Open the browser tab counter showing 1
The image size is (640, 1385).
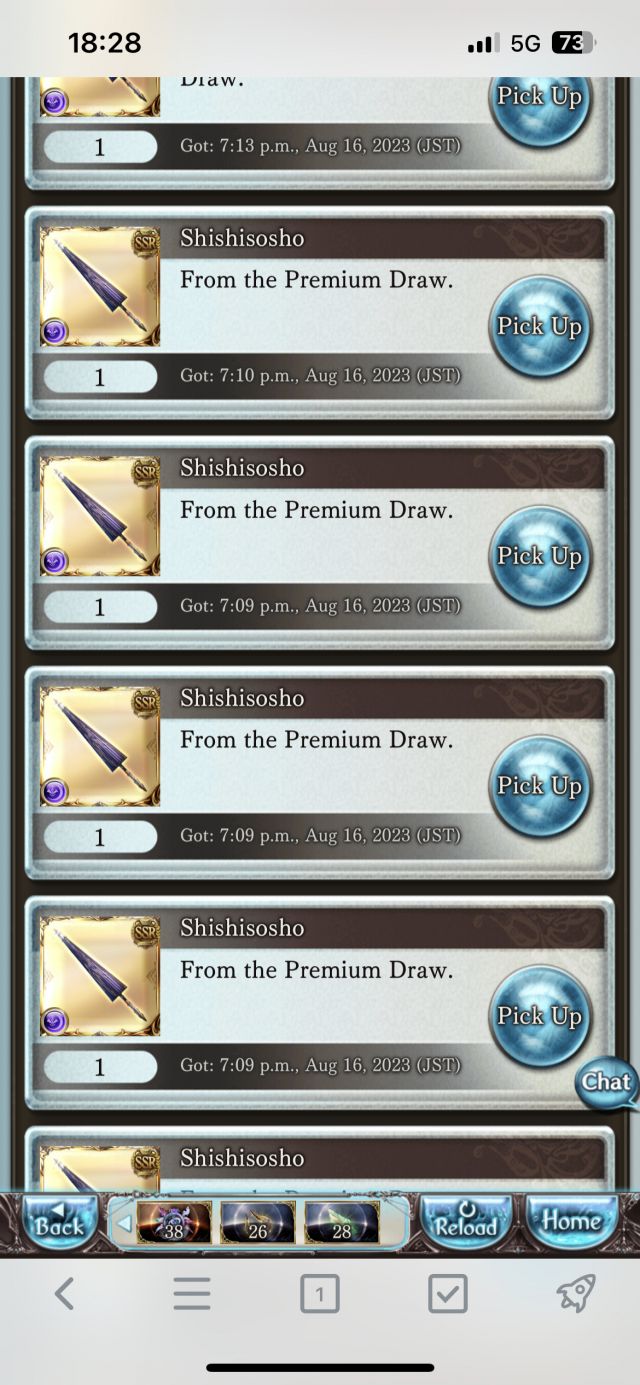click(x=319, y=1294)
